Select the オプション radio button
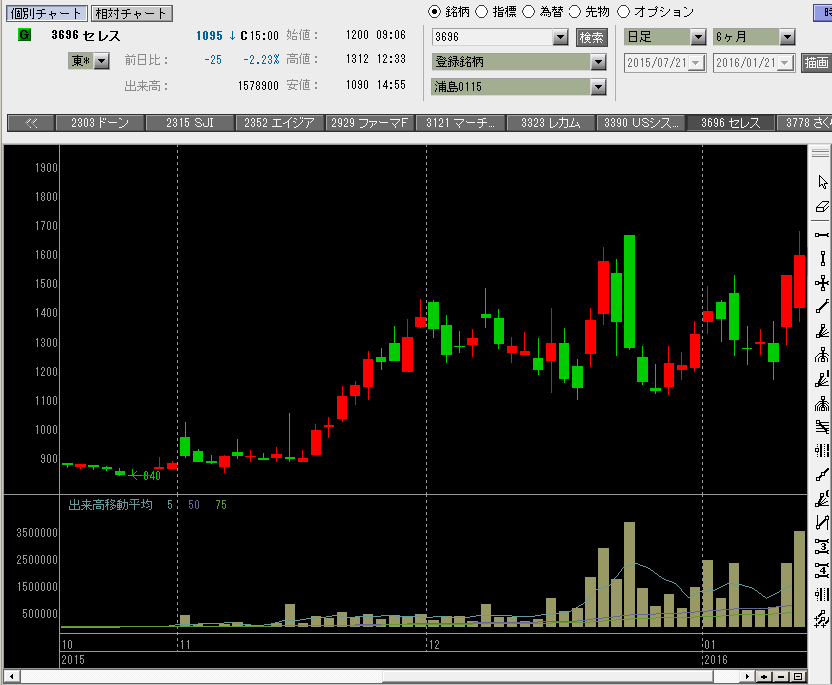This screenshot has height=685, width=832. pyautogui.click(x=623, y=12)
